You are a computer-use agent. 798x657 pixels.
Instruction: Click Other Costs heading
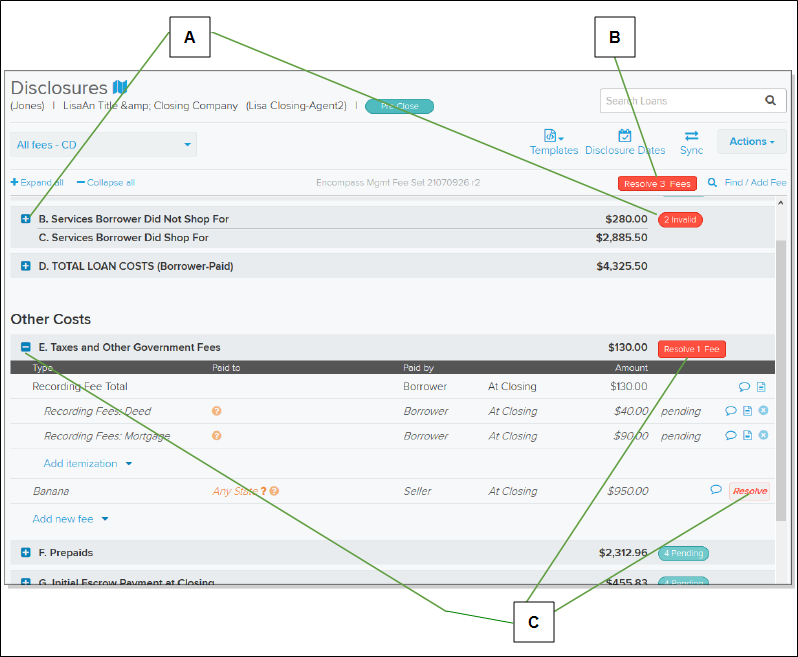coord(51,319)
